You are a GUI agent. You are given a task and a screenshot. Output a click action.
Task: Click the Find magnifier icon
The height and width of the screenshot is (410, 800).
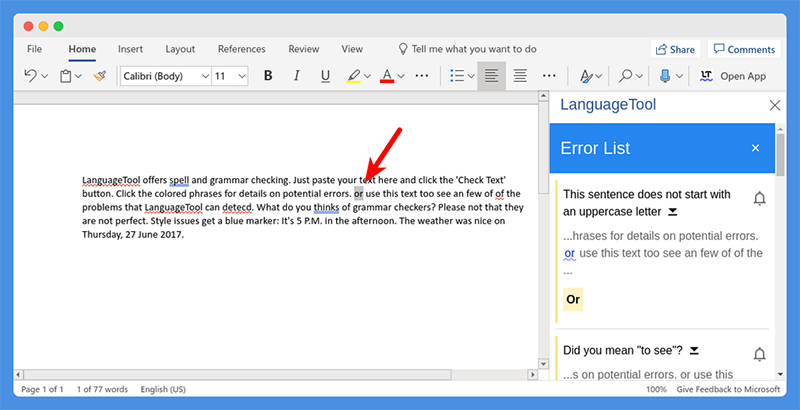[x=625, y=76]
